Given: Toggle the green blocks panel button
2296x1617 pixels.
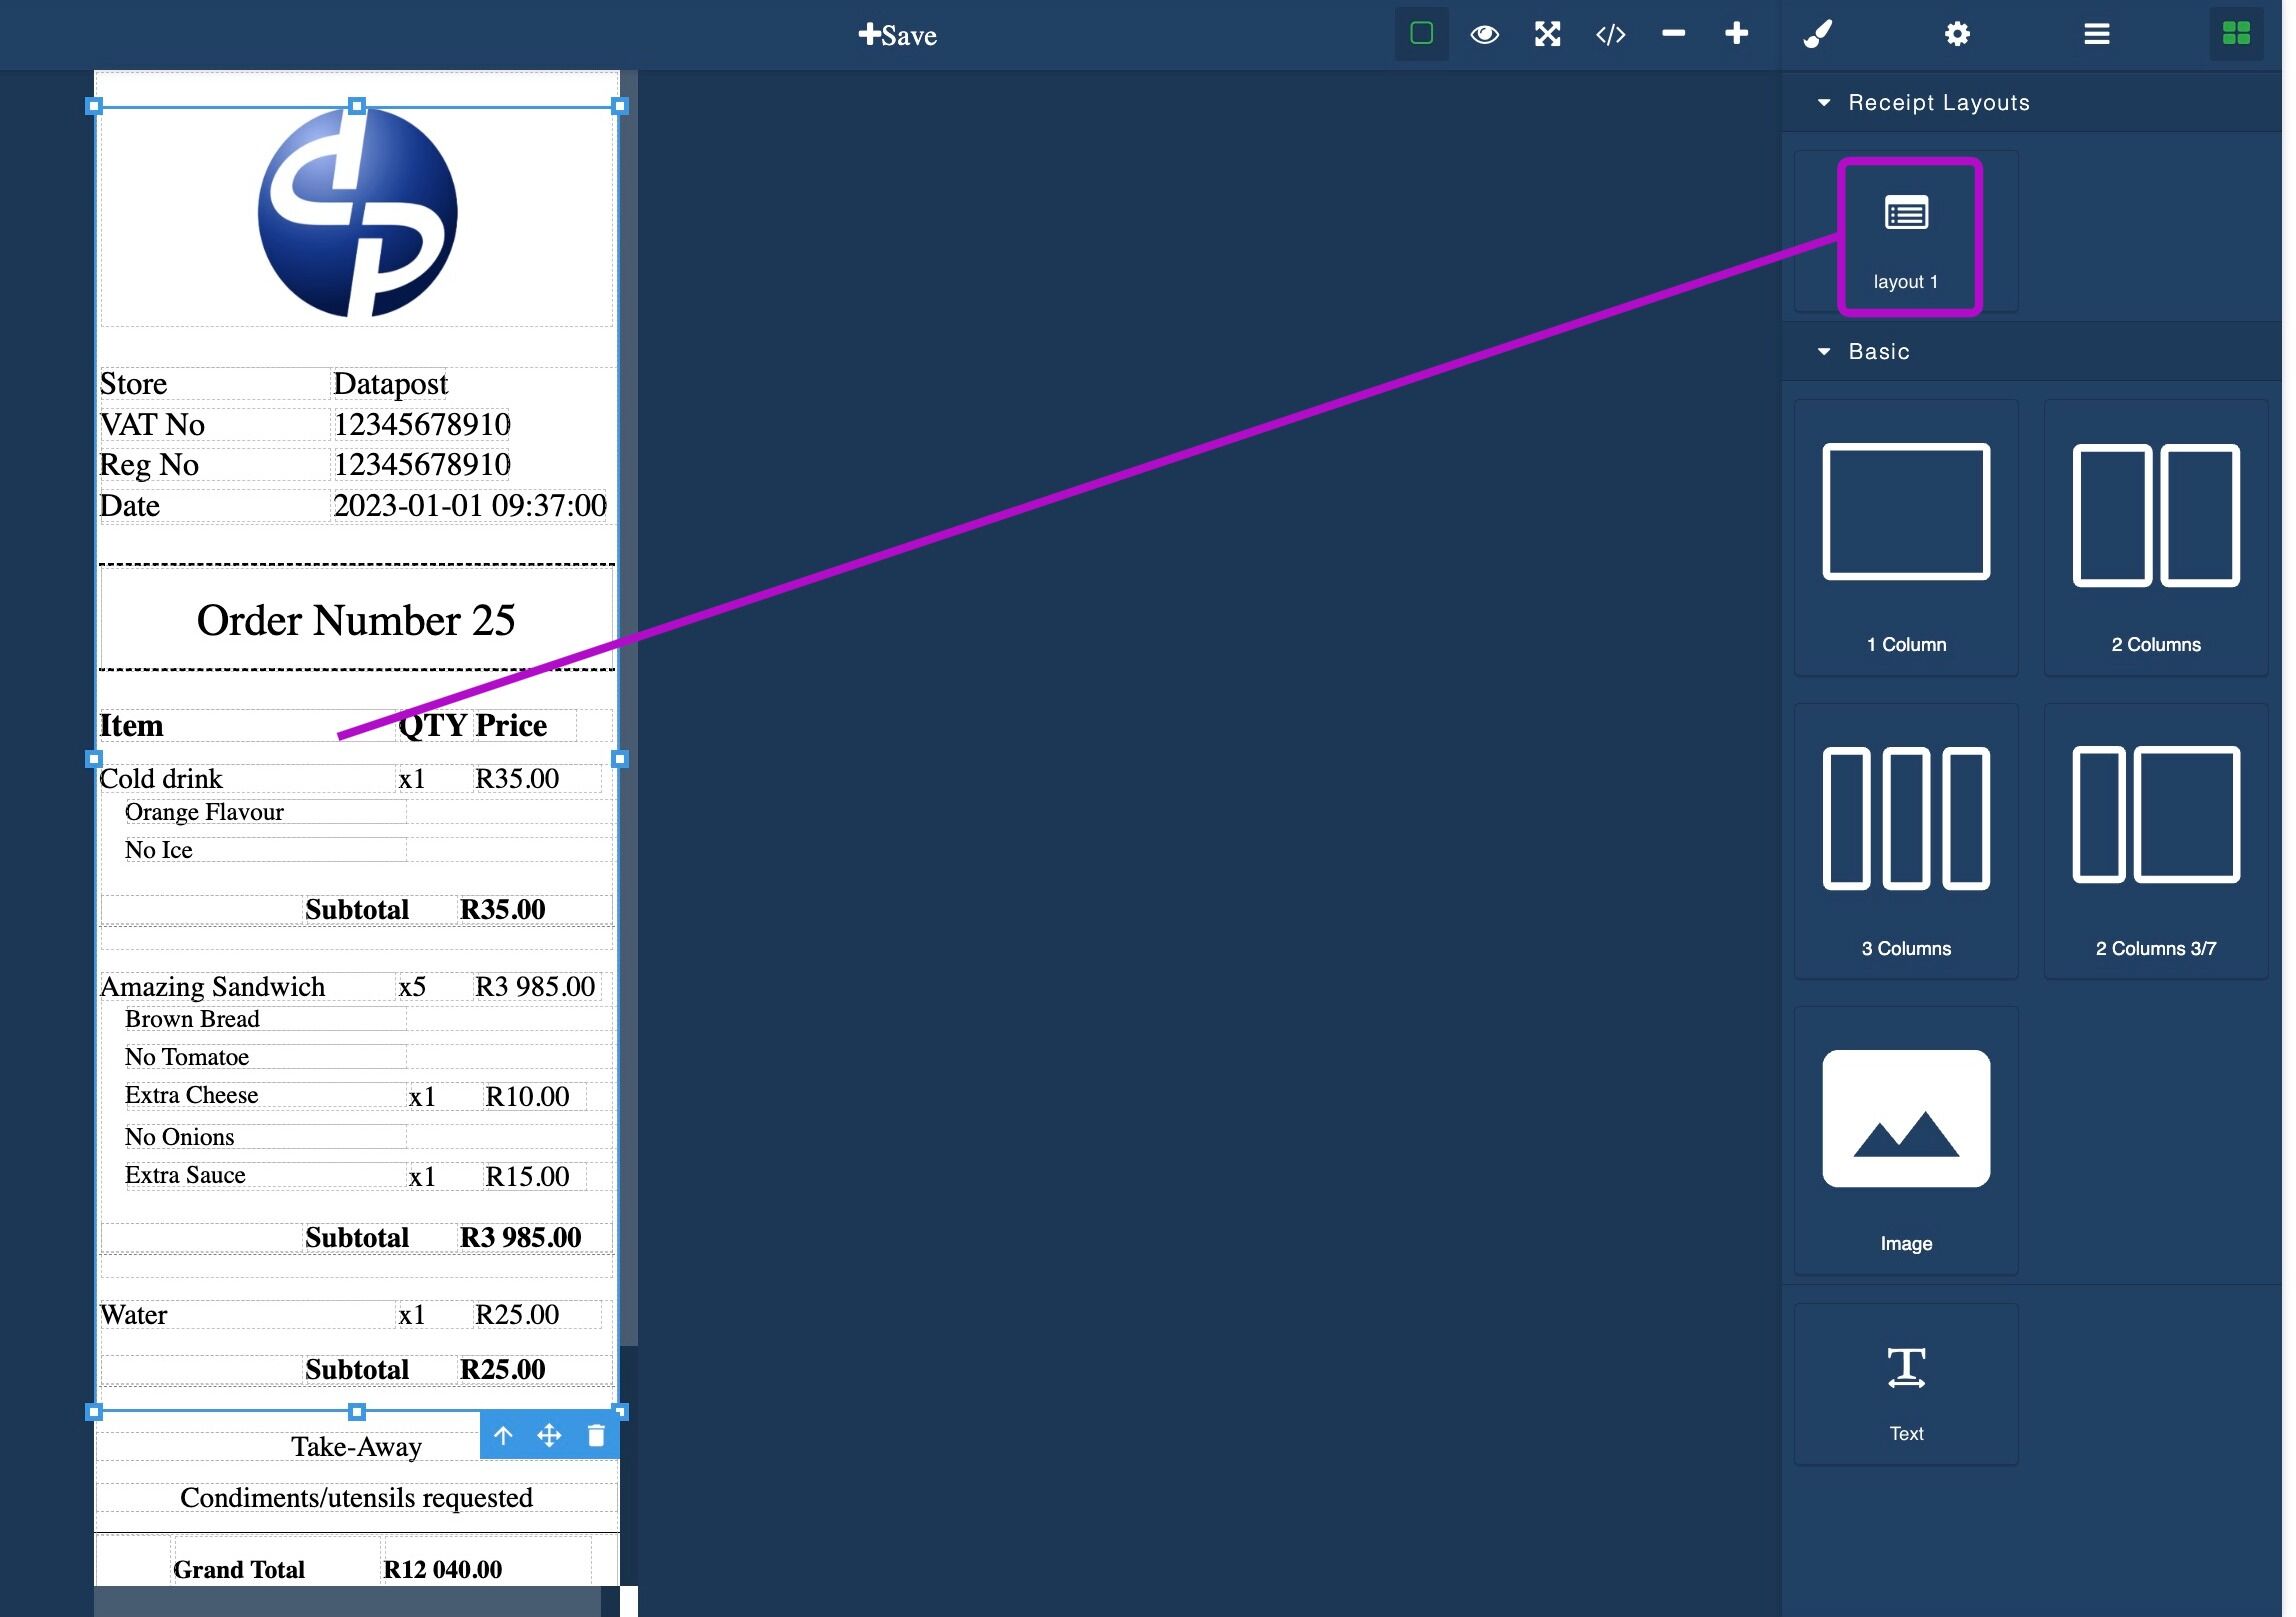Looking at the screenshot, I should pos(2236,34).
